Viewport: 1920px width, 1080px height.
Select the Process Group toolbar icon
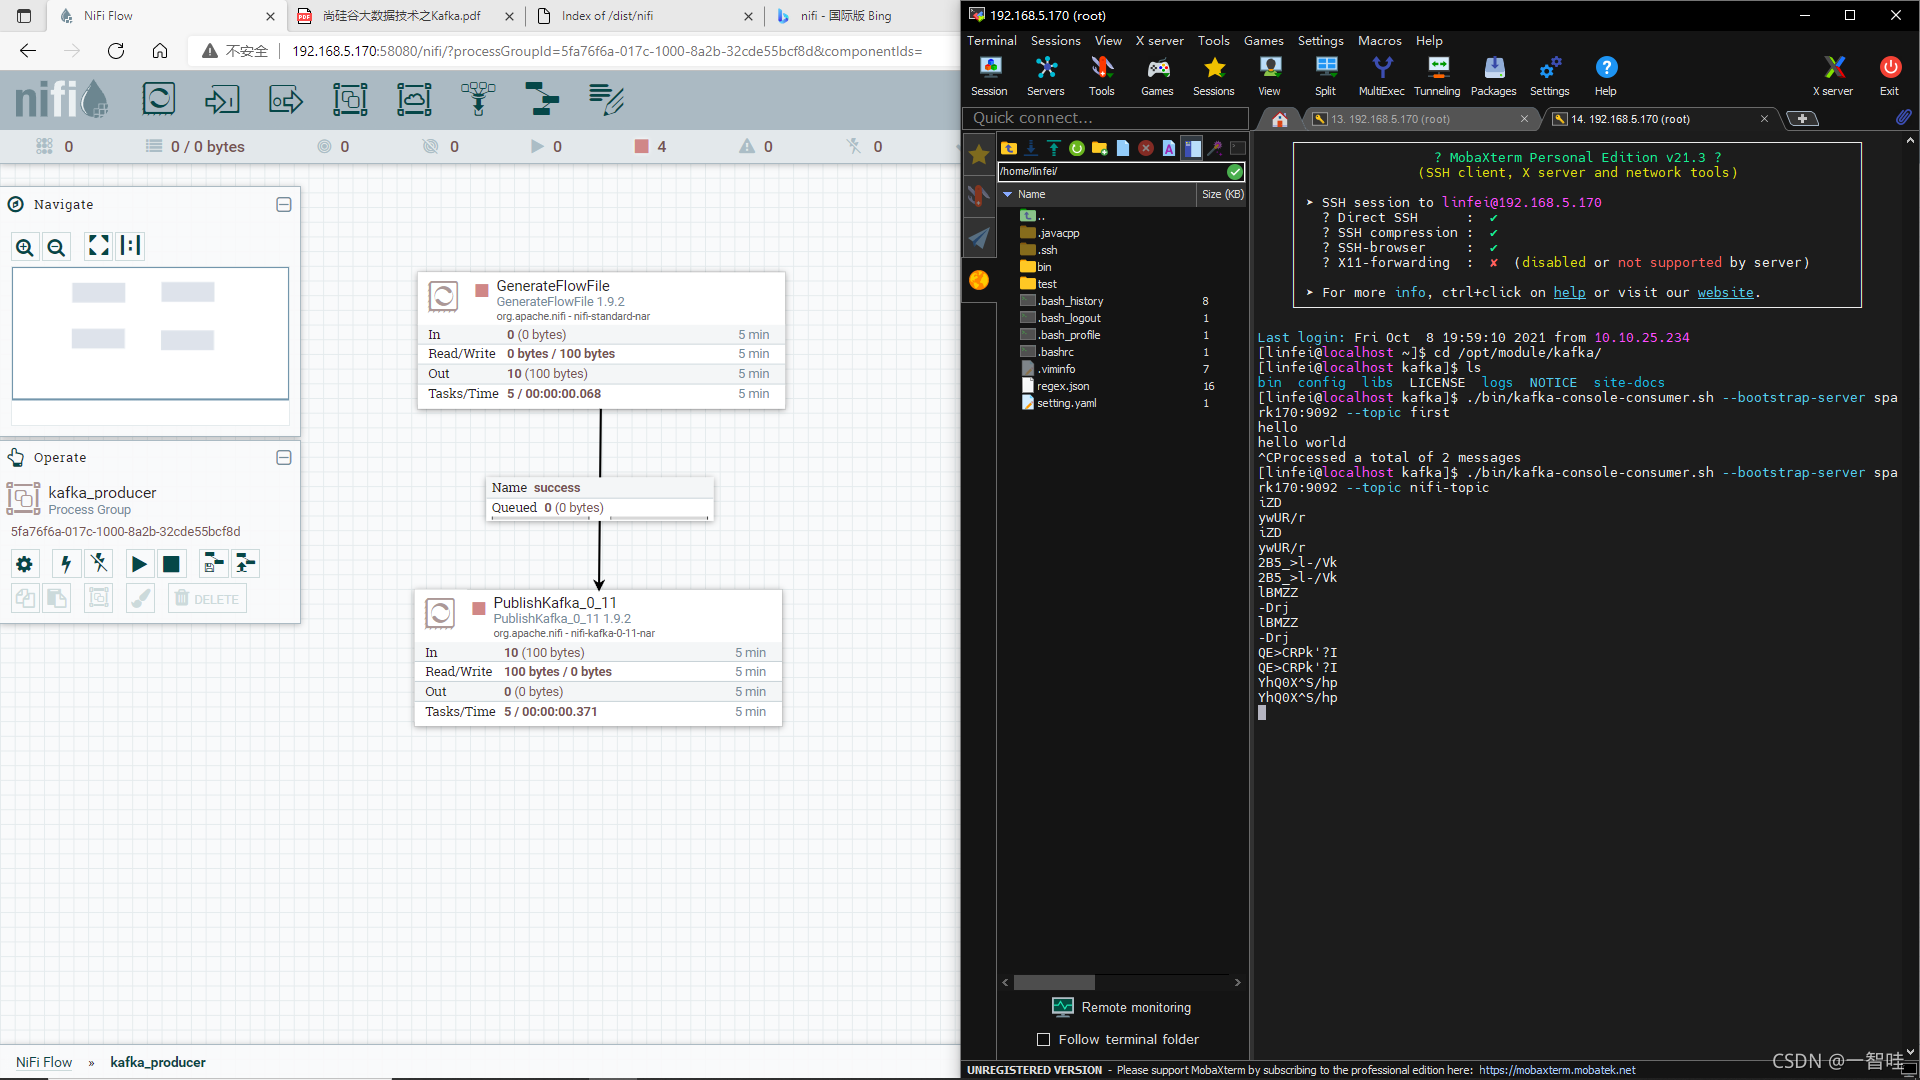pyautogui.click(x=350, y=99)
